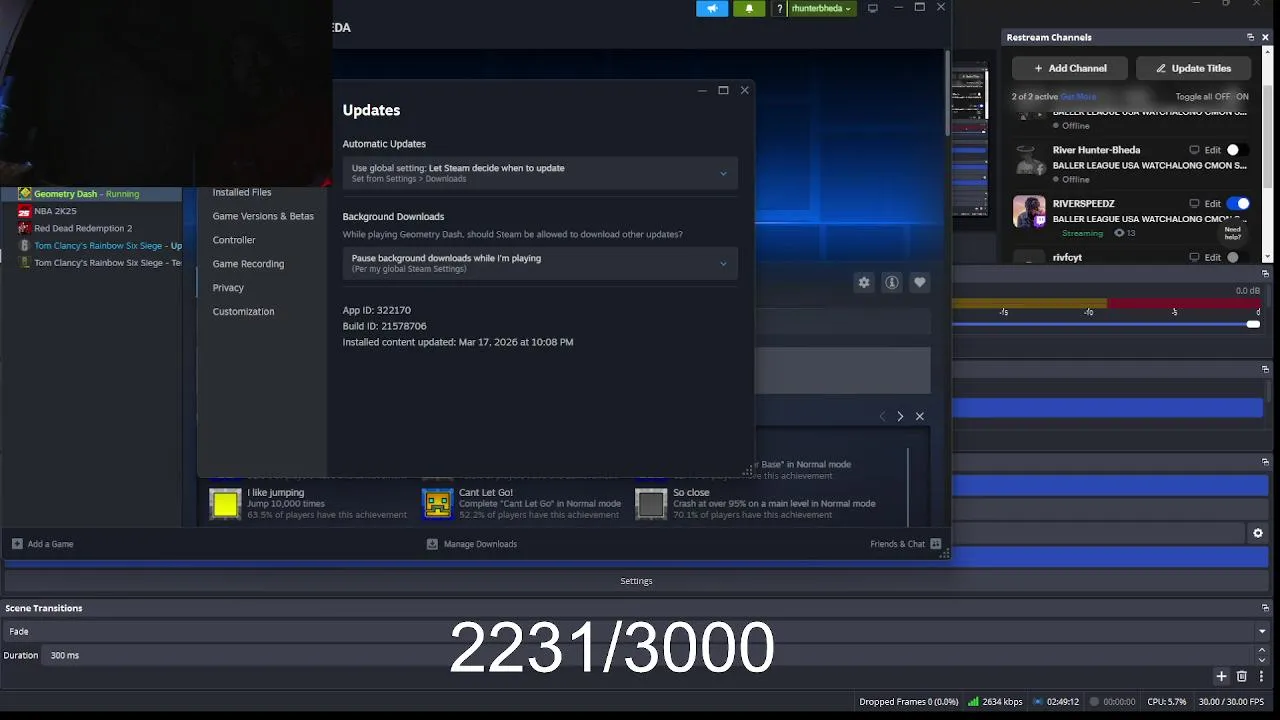
Task: Open Controller properties tab
Action: (x=234, y=240)
